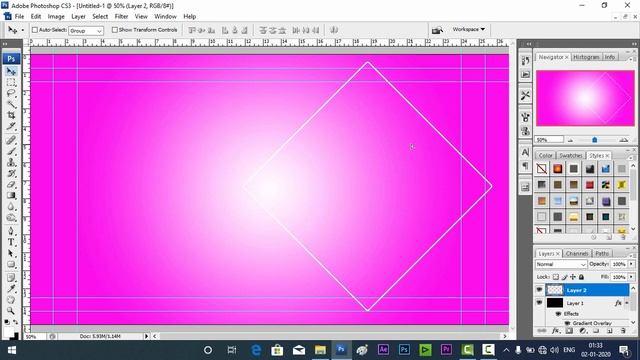Select the Rectangle shape tool
This screenshot has width=640, height=360.
[11, 264]
